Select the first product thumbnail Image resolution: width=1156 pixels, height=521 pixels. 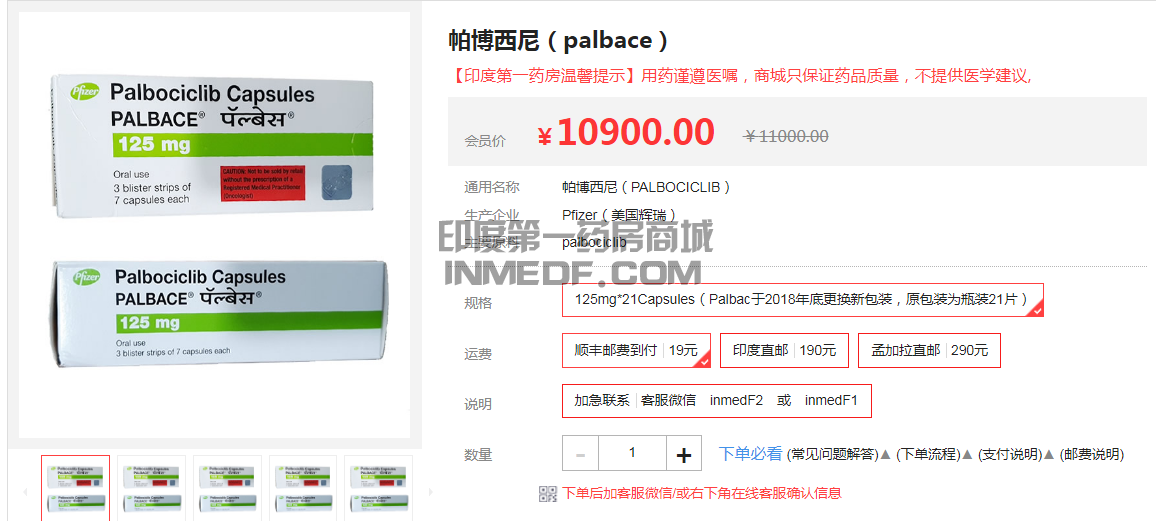pyautogui.click(x=75, y=488)
